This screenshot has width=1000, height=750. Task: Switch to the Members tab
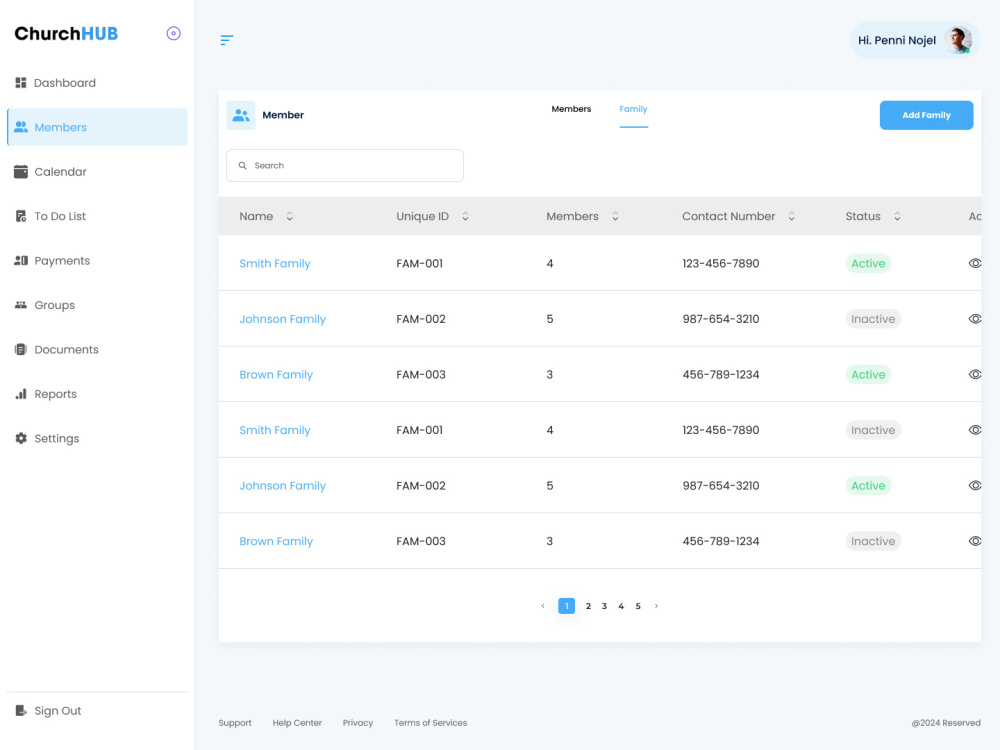point(571,109)
